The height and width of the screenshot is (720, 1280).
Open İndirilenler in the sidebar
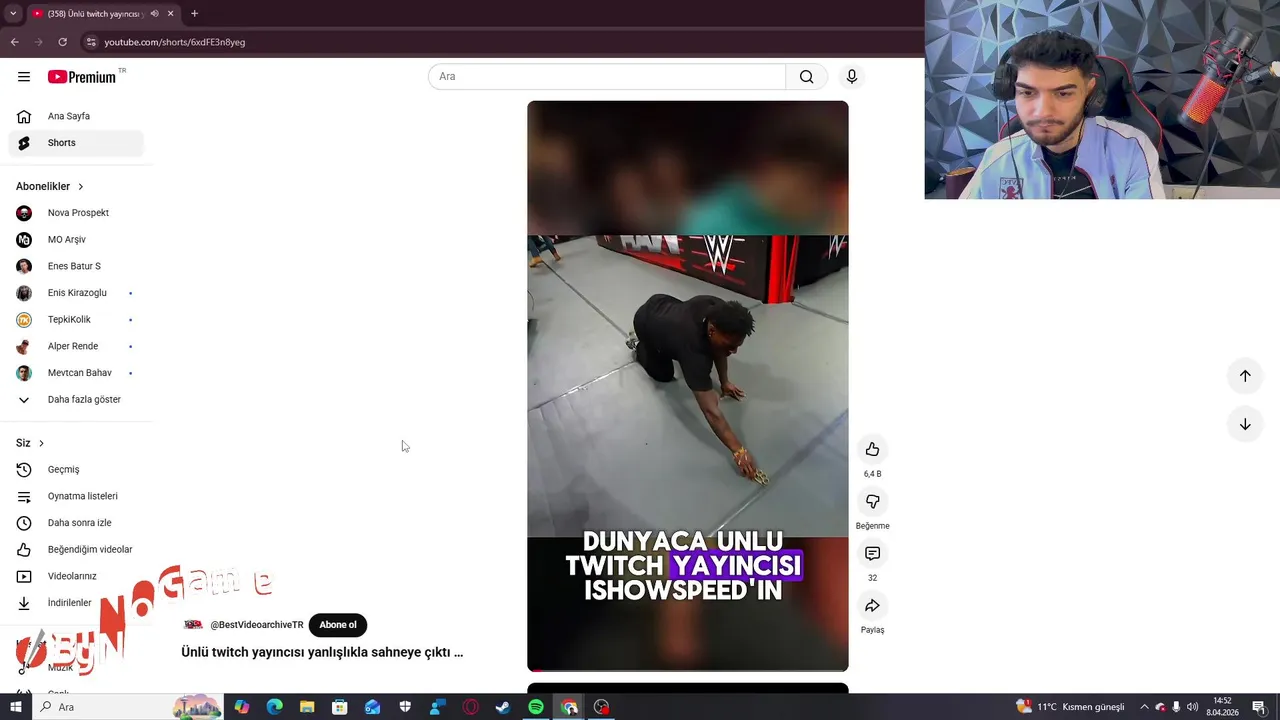(x=76, y=603)
